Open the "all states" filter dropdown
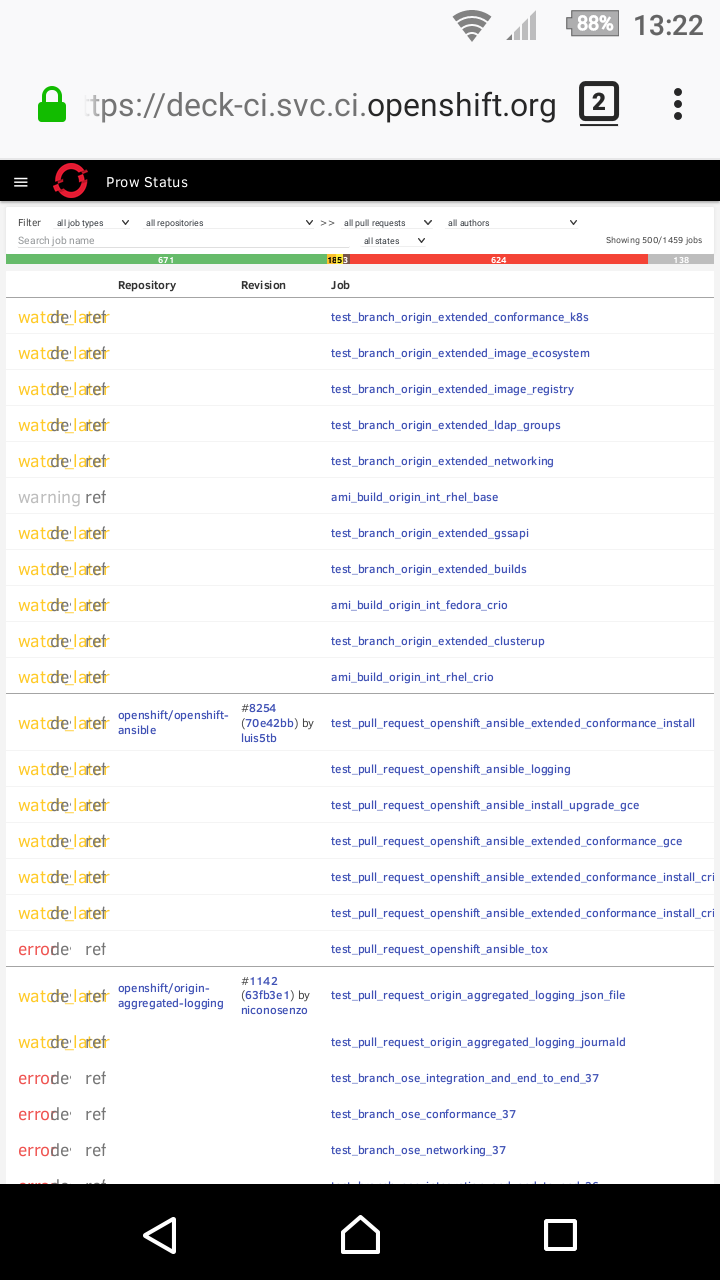This screenshot has width=720, height=1280. (395, 241)
